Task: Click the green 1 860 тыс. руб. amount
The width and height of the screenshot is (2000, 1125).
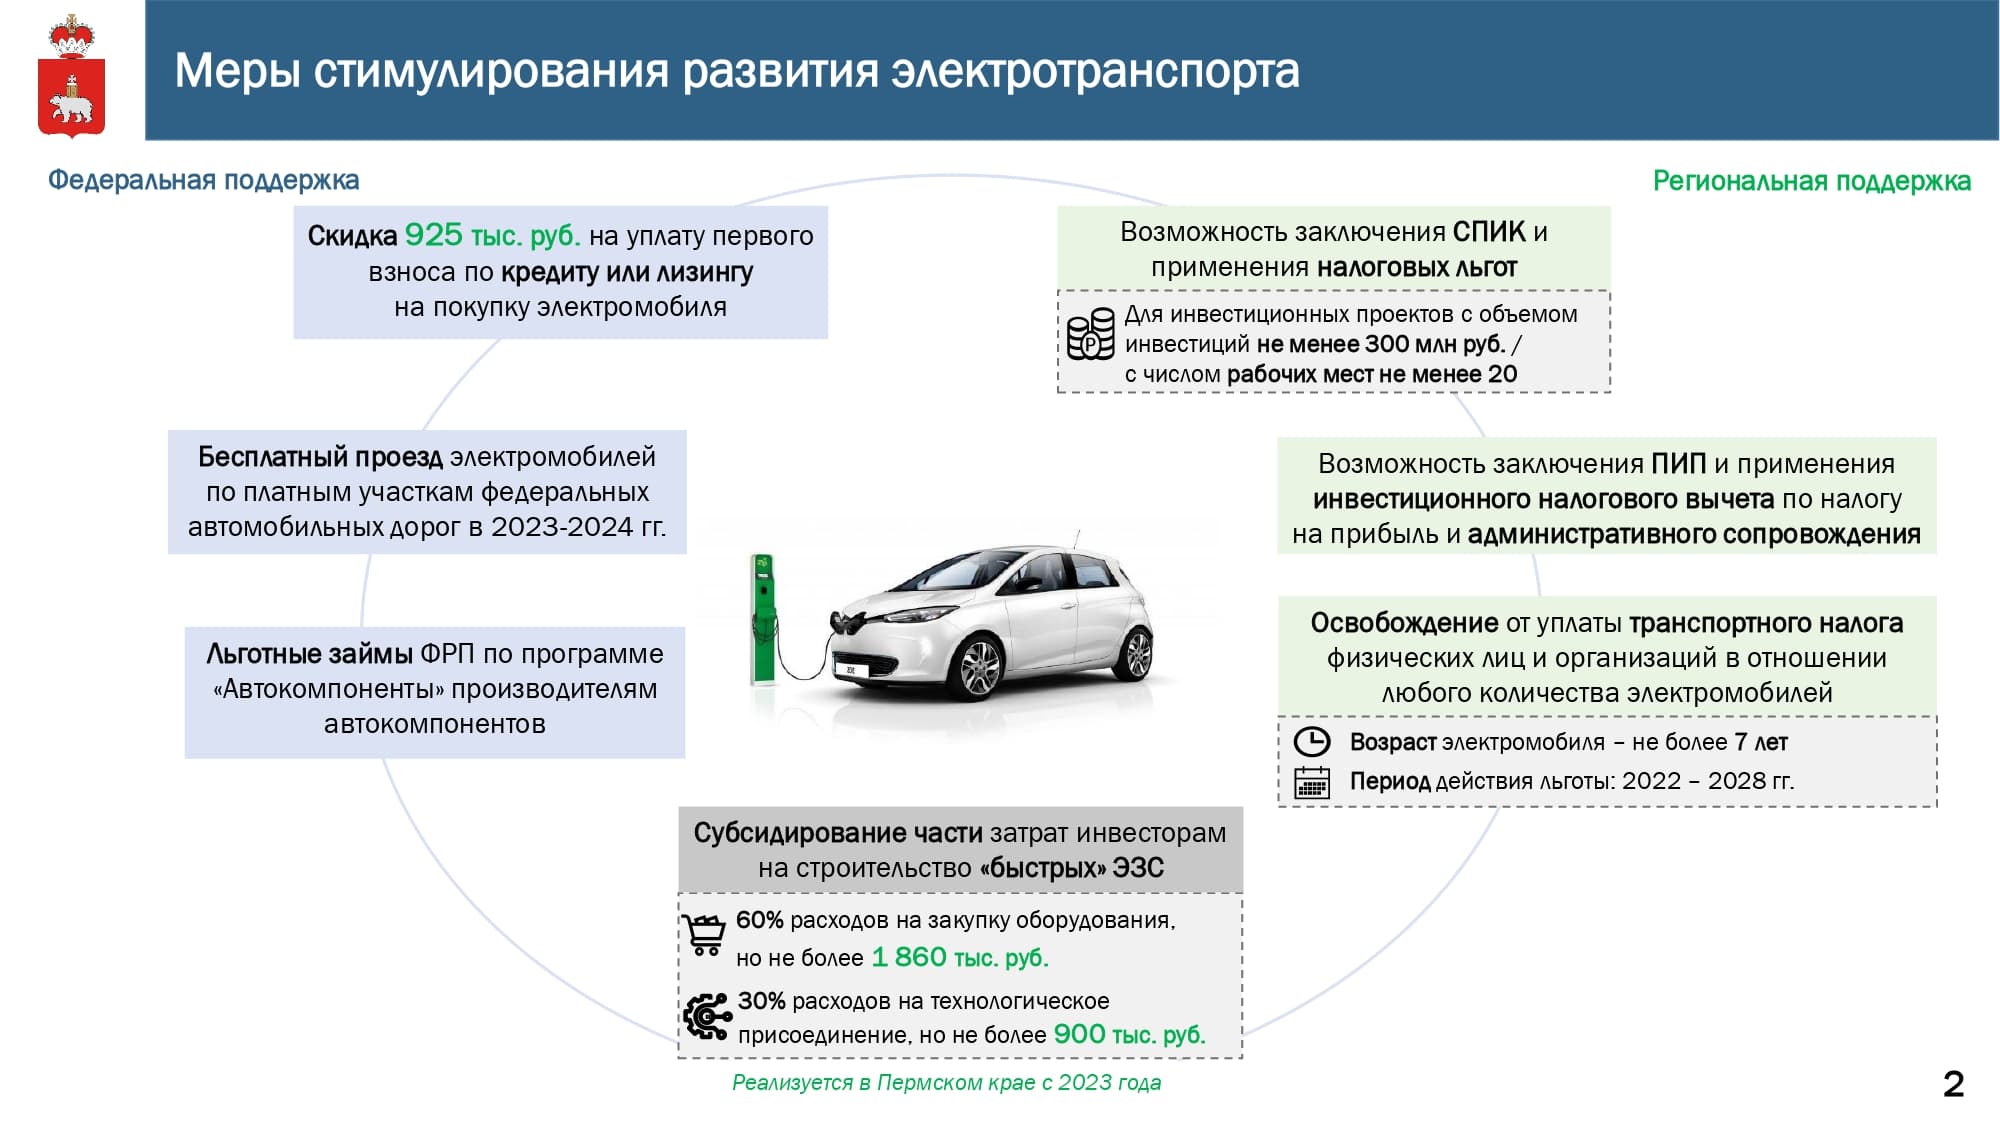Action: 959,958
